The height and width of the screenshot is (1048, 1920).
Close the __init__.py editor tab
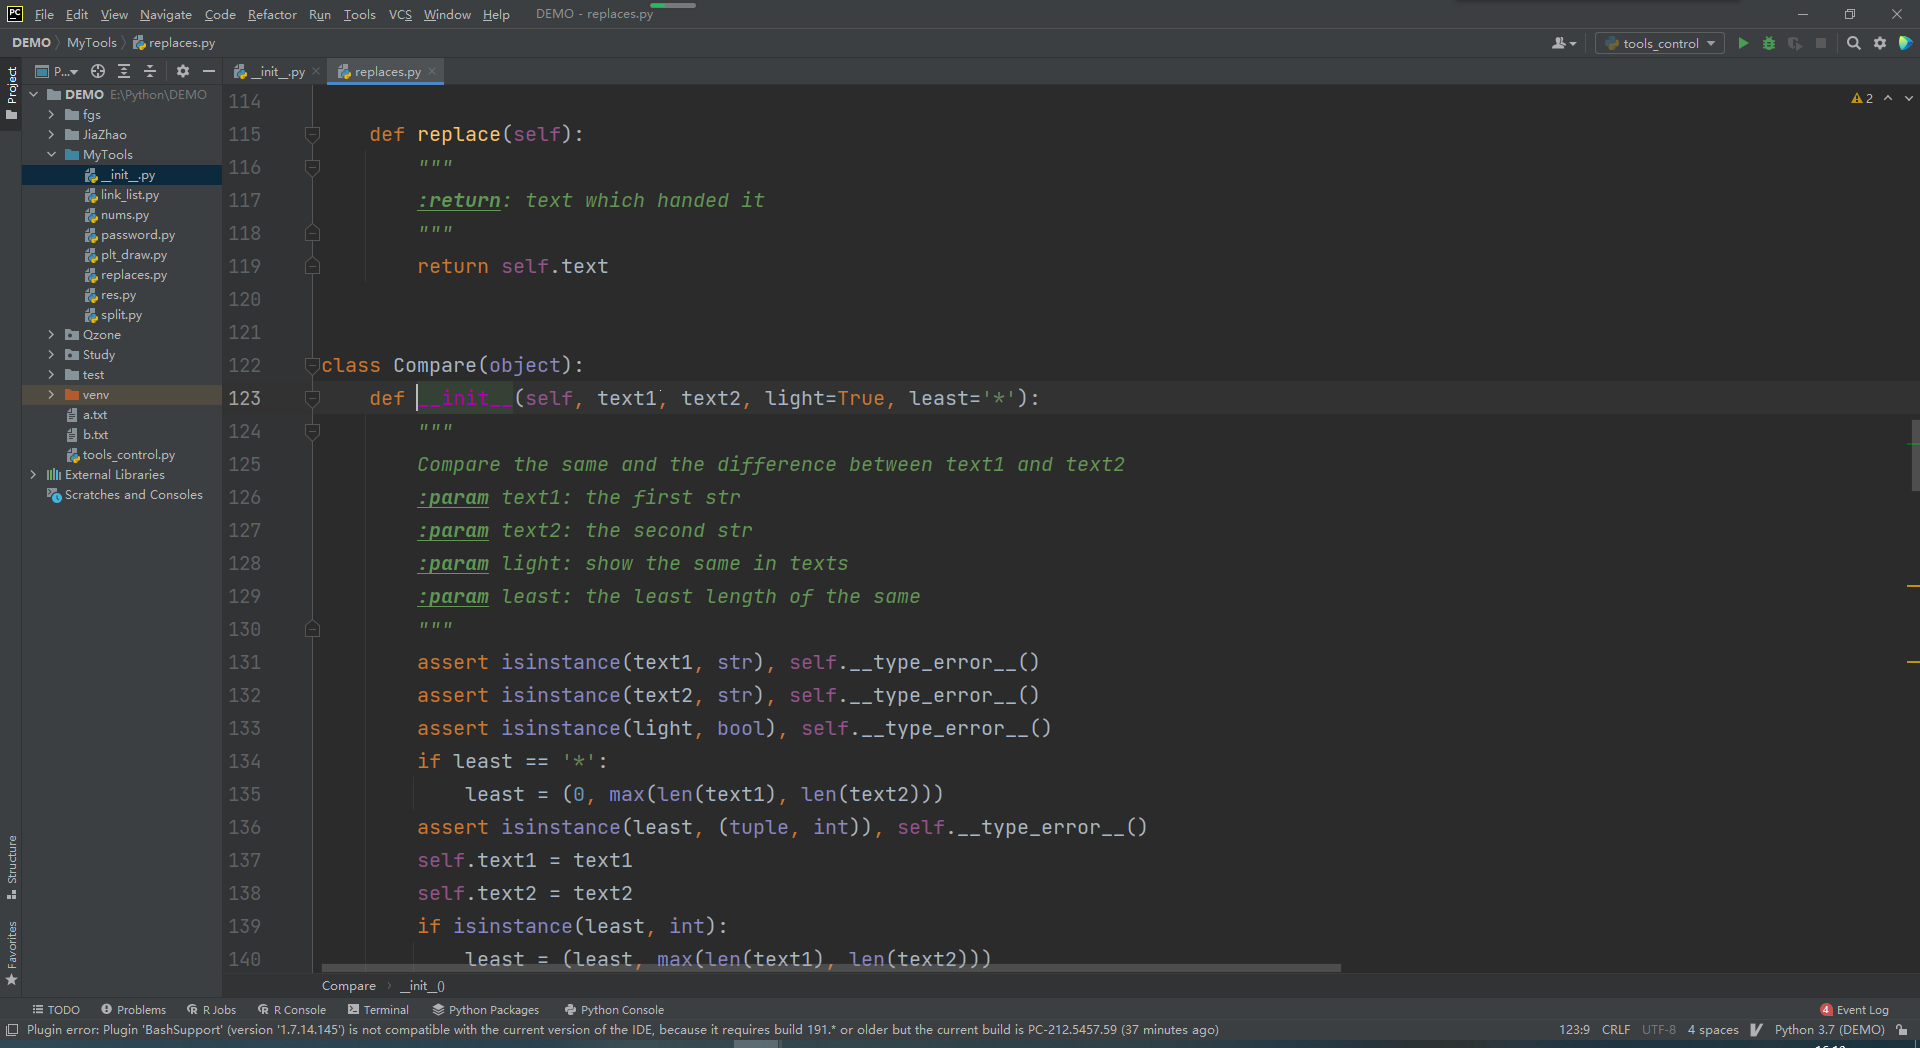[x=316, y=71]
